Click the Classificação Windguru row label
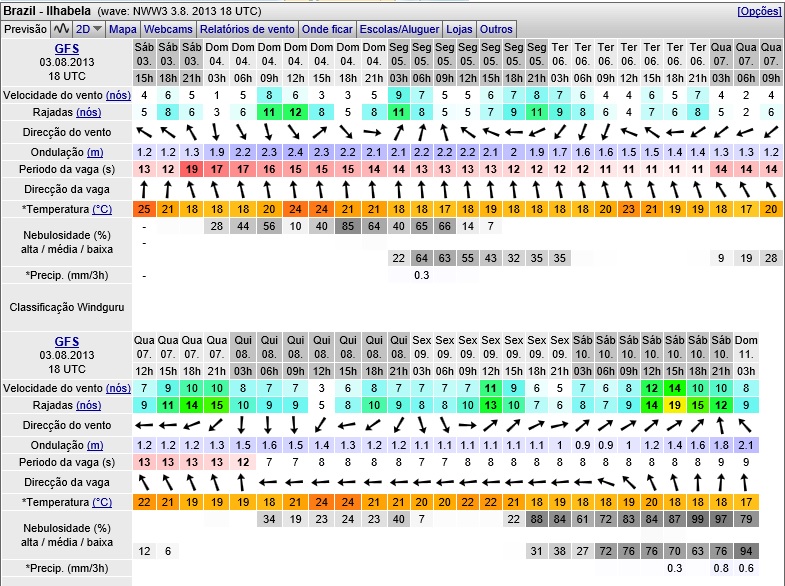 point(67,307)
